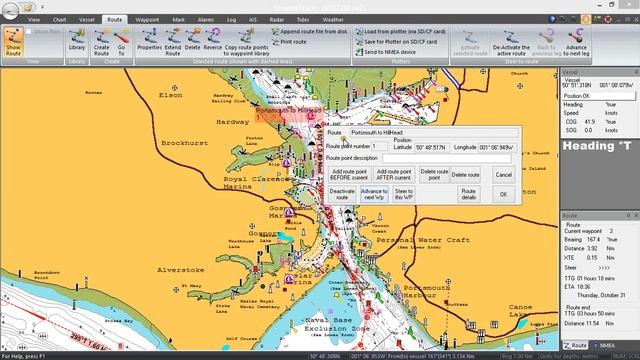Click Advance to next leg icon

[576, 42]
